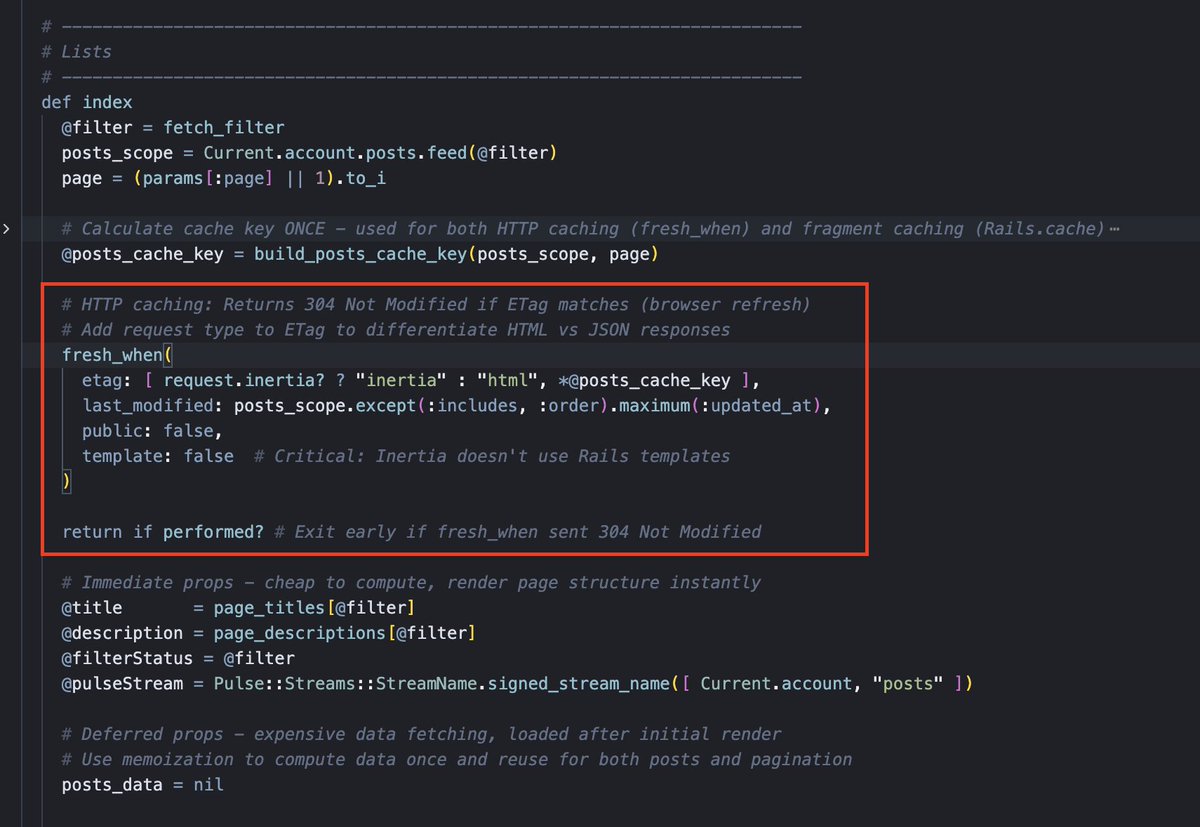Image resolution: width=1200 pixels, height=827 pixels.
Task: Click the "# Lists" comment line
Action: 77,52
